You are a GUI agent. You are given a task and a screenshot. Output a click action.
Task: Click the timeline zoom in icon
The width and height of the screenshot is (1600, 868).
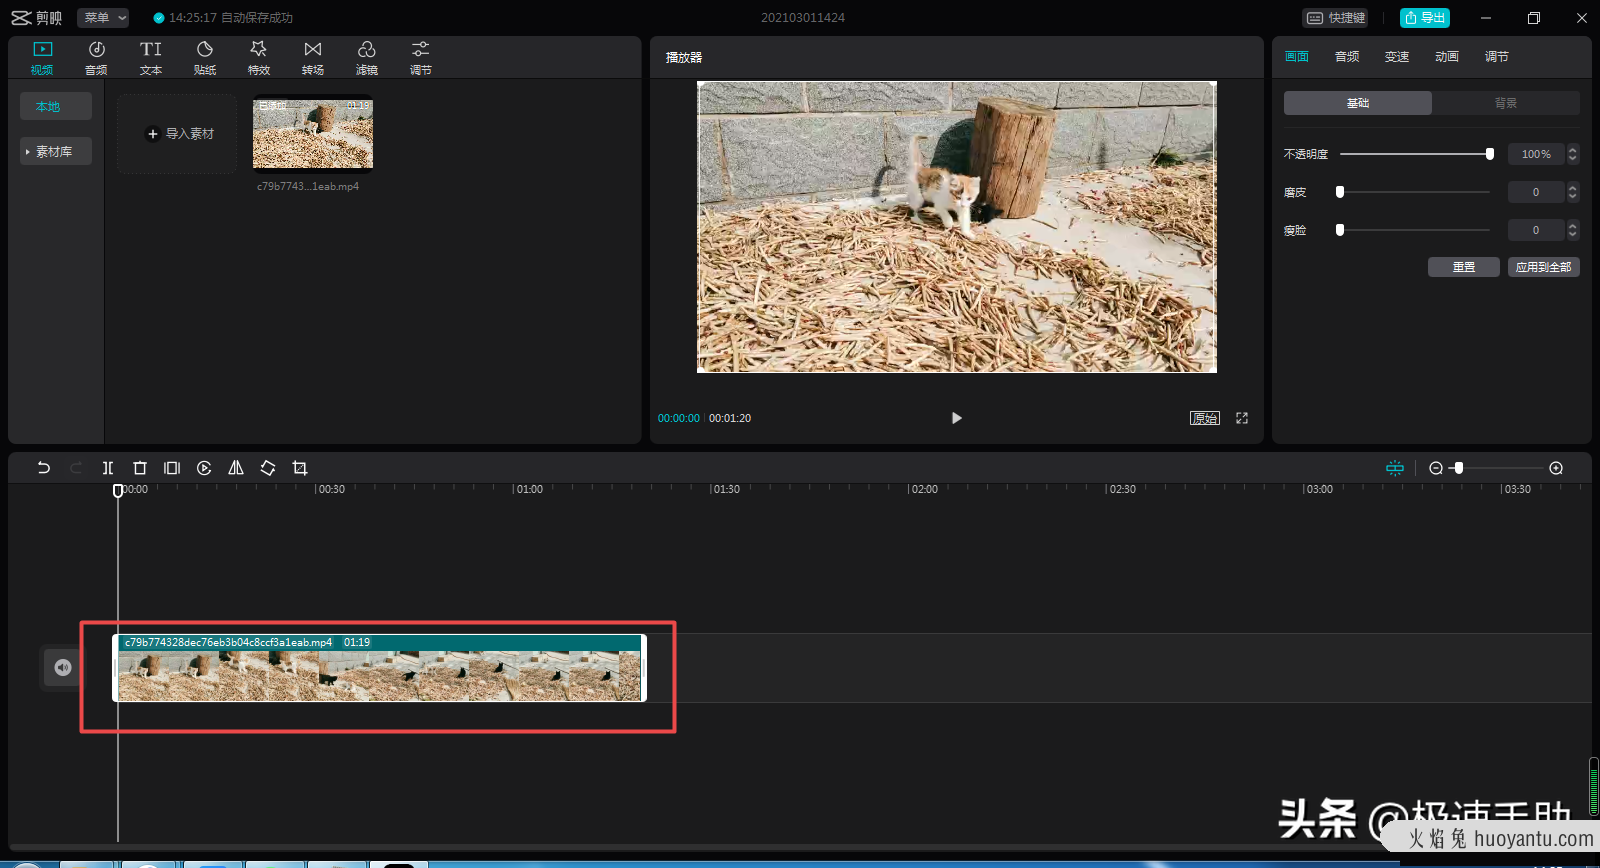(1556, 468)
